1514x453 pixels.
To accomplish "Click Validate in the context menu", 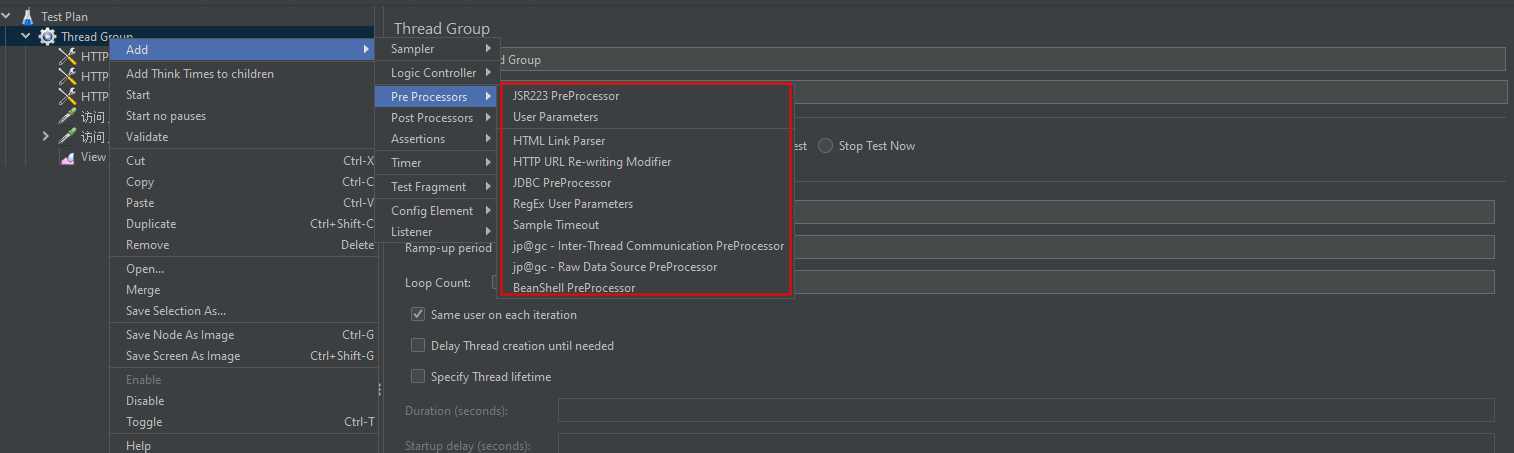I will tap(147, 137).
